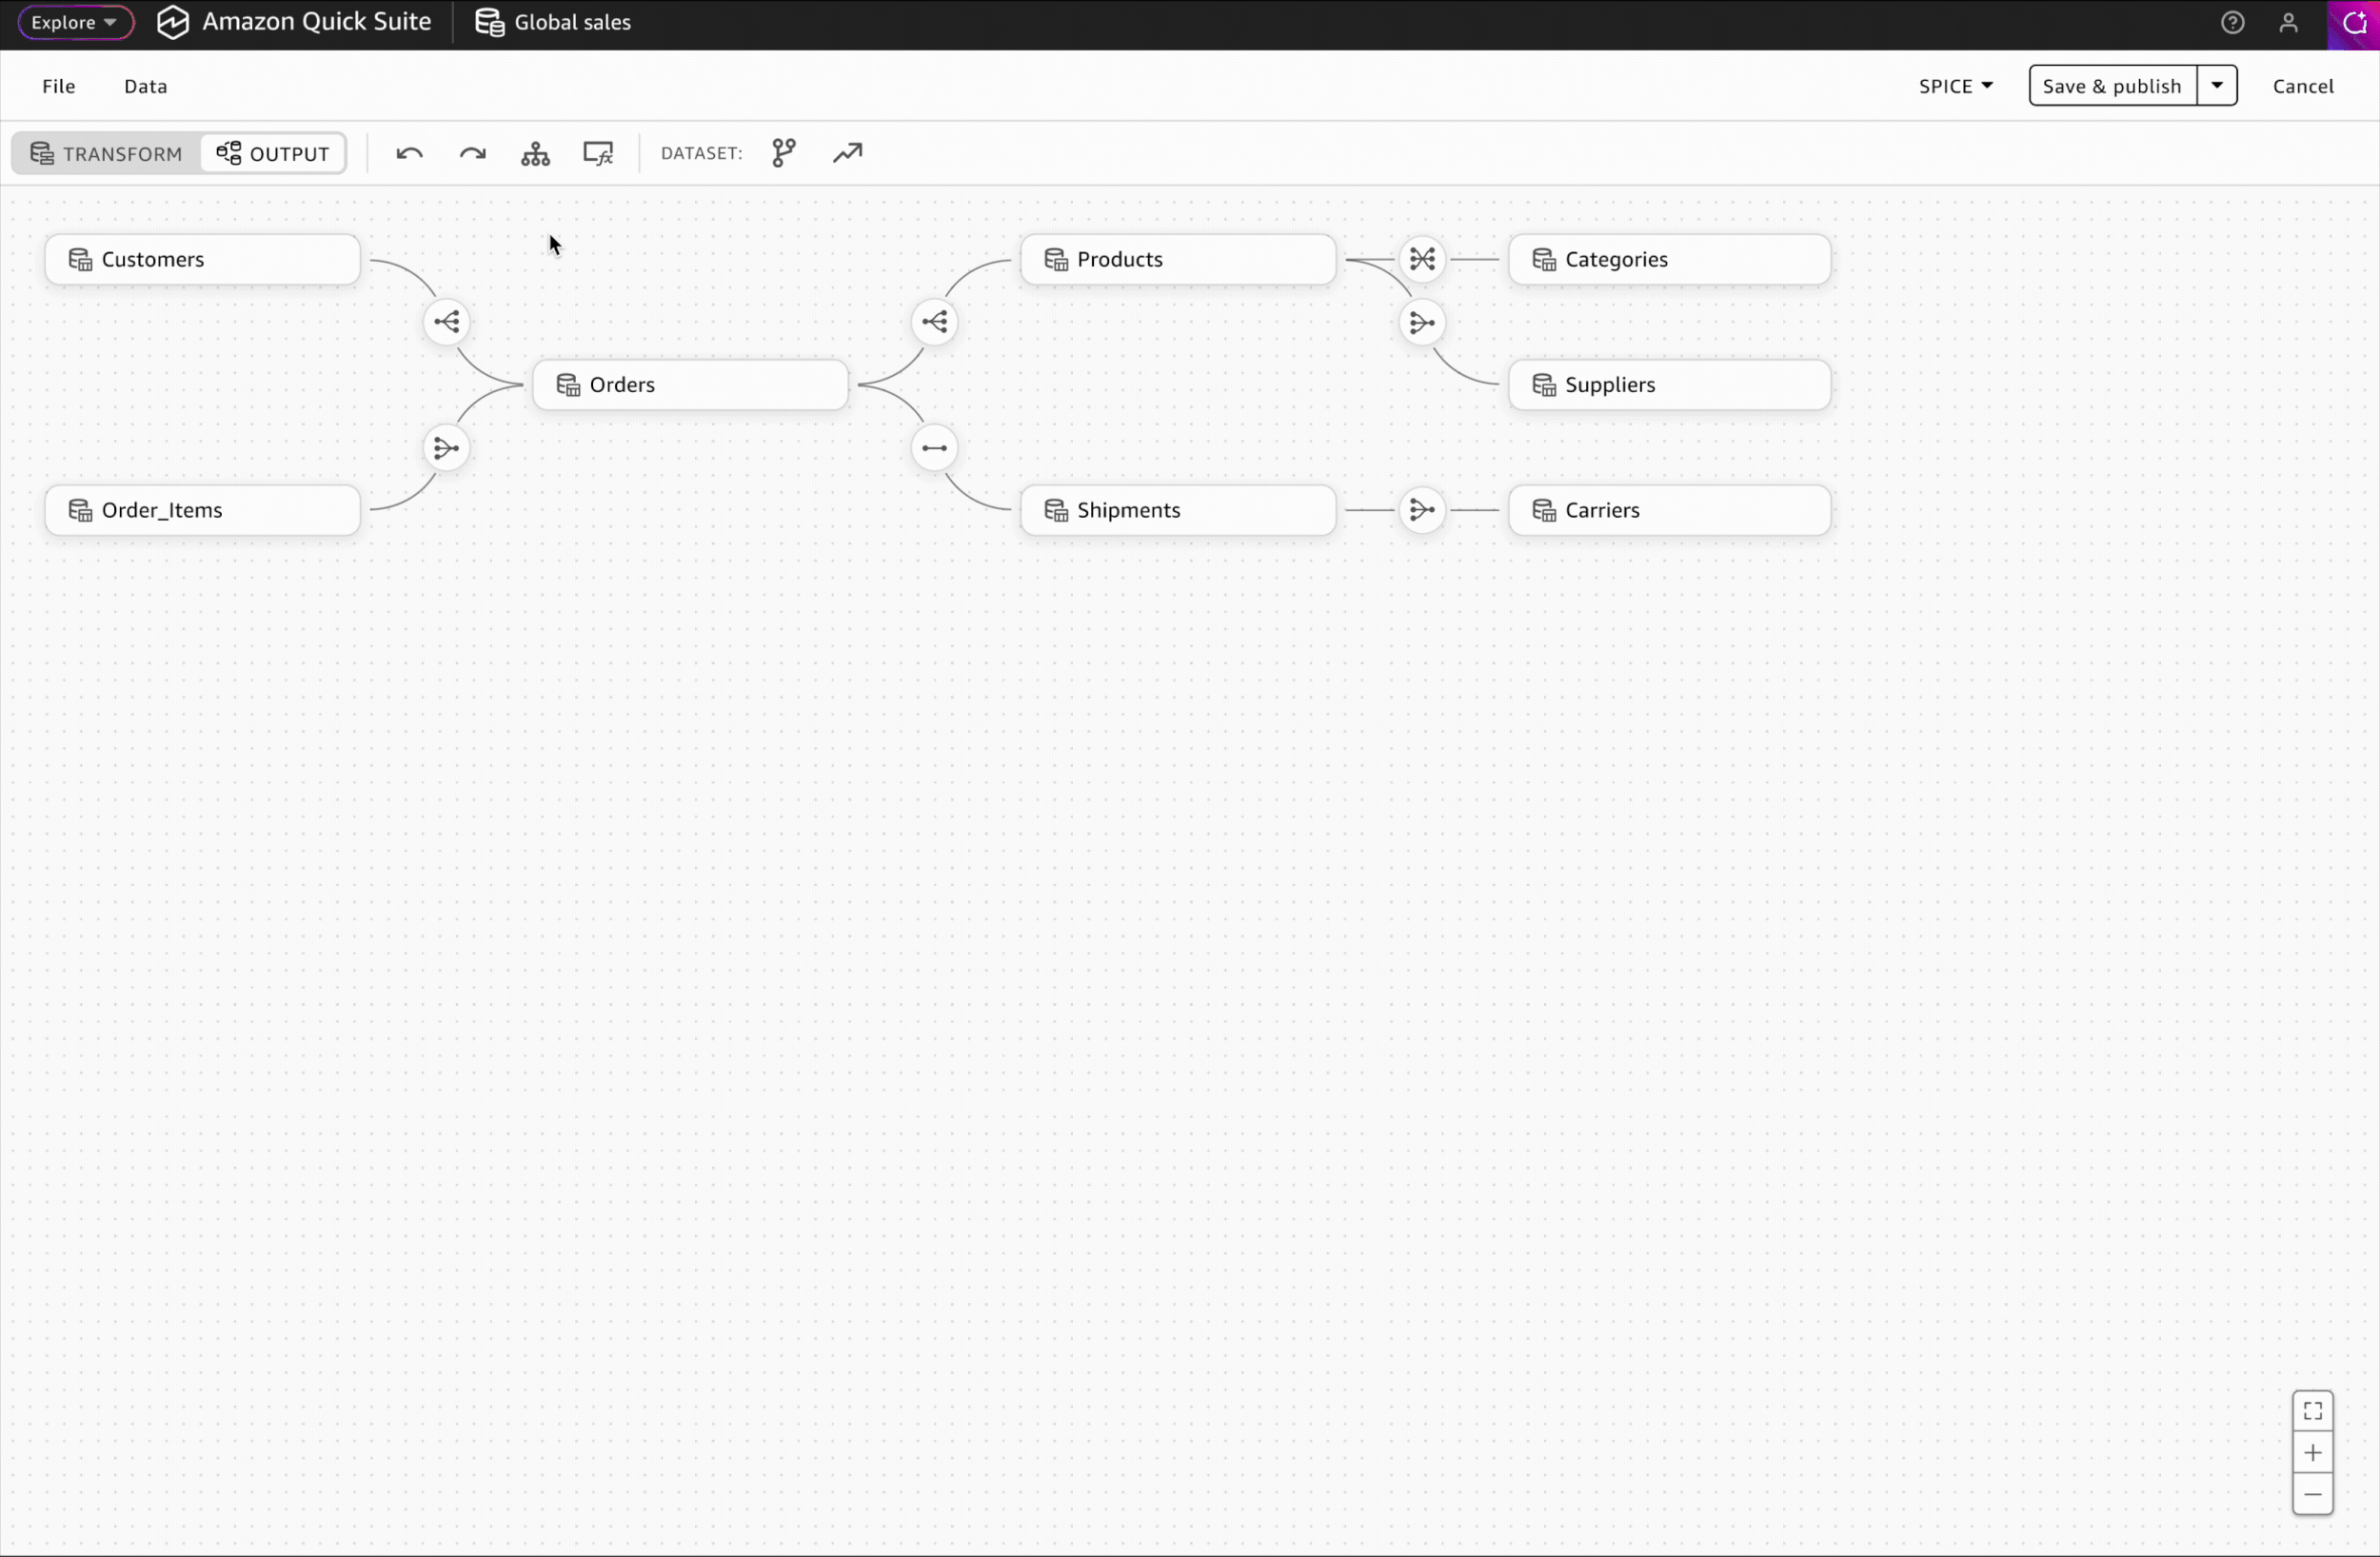
Task: Click the join node between Shipments and Carriers
Action: tap(1422, 510)
